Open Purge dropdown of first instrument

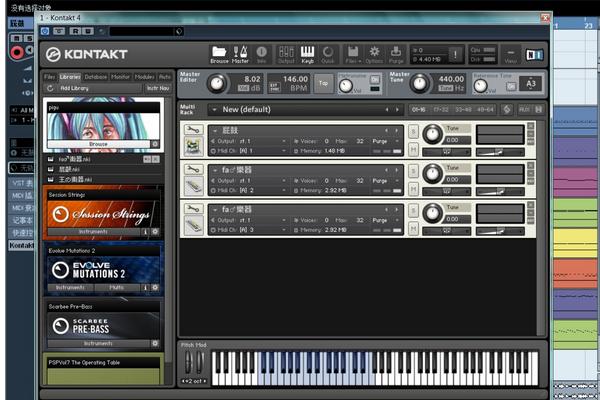[397, 141]
